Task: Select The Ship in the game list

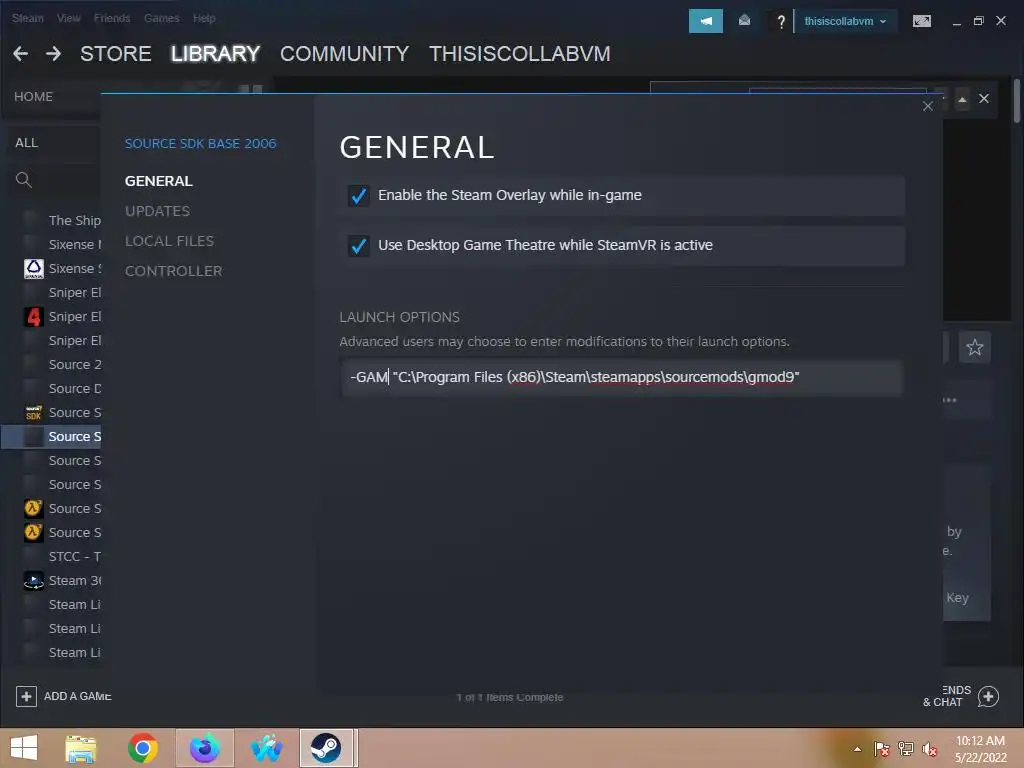Action: [x=74, y=221]
